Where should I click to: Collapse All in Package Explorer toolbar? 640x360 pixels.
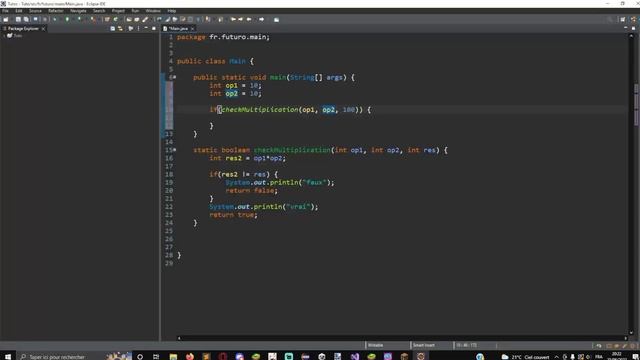(113, 29)
